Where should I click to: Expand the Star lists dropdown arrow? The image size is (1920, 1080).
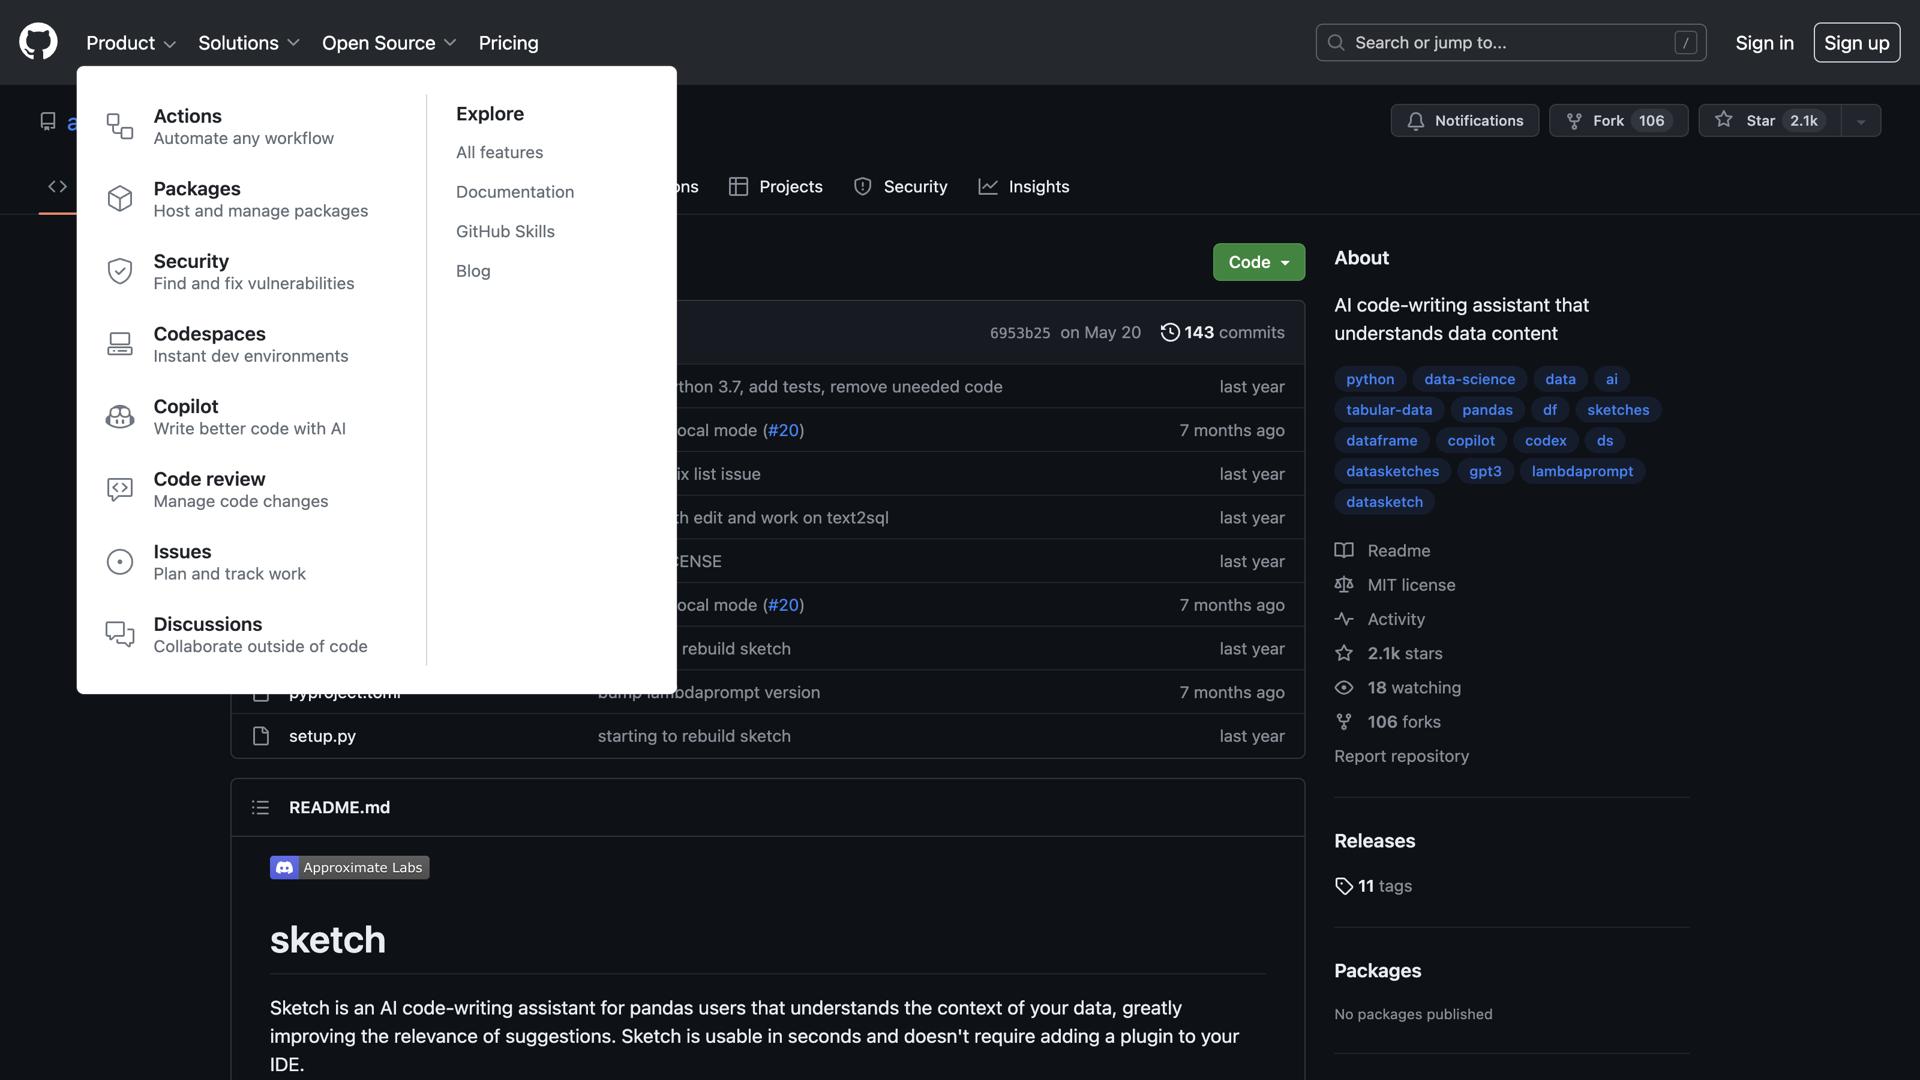pos(1861,121)
